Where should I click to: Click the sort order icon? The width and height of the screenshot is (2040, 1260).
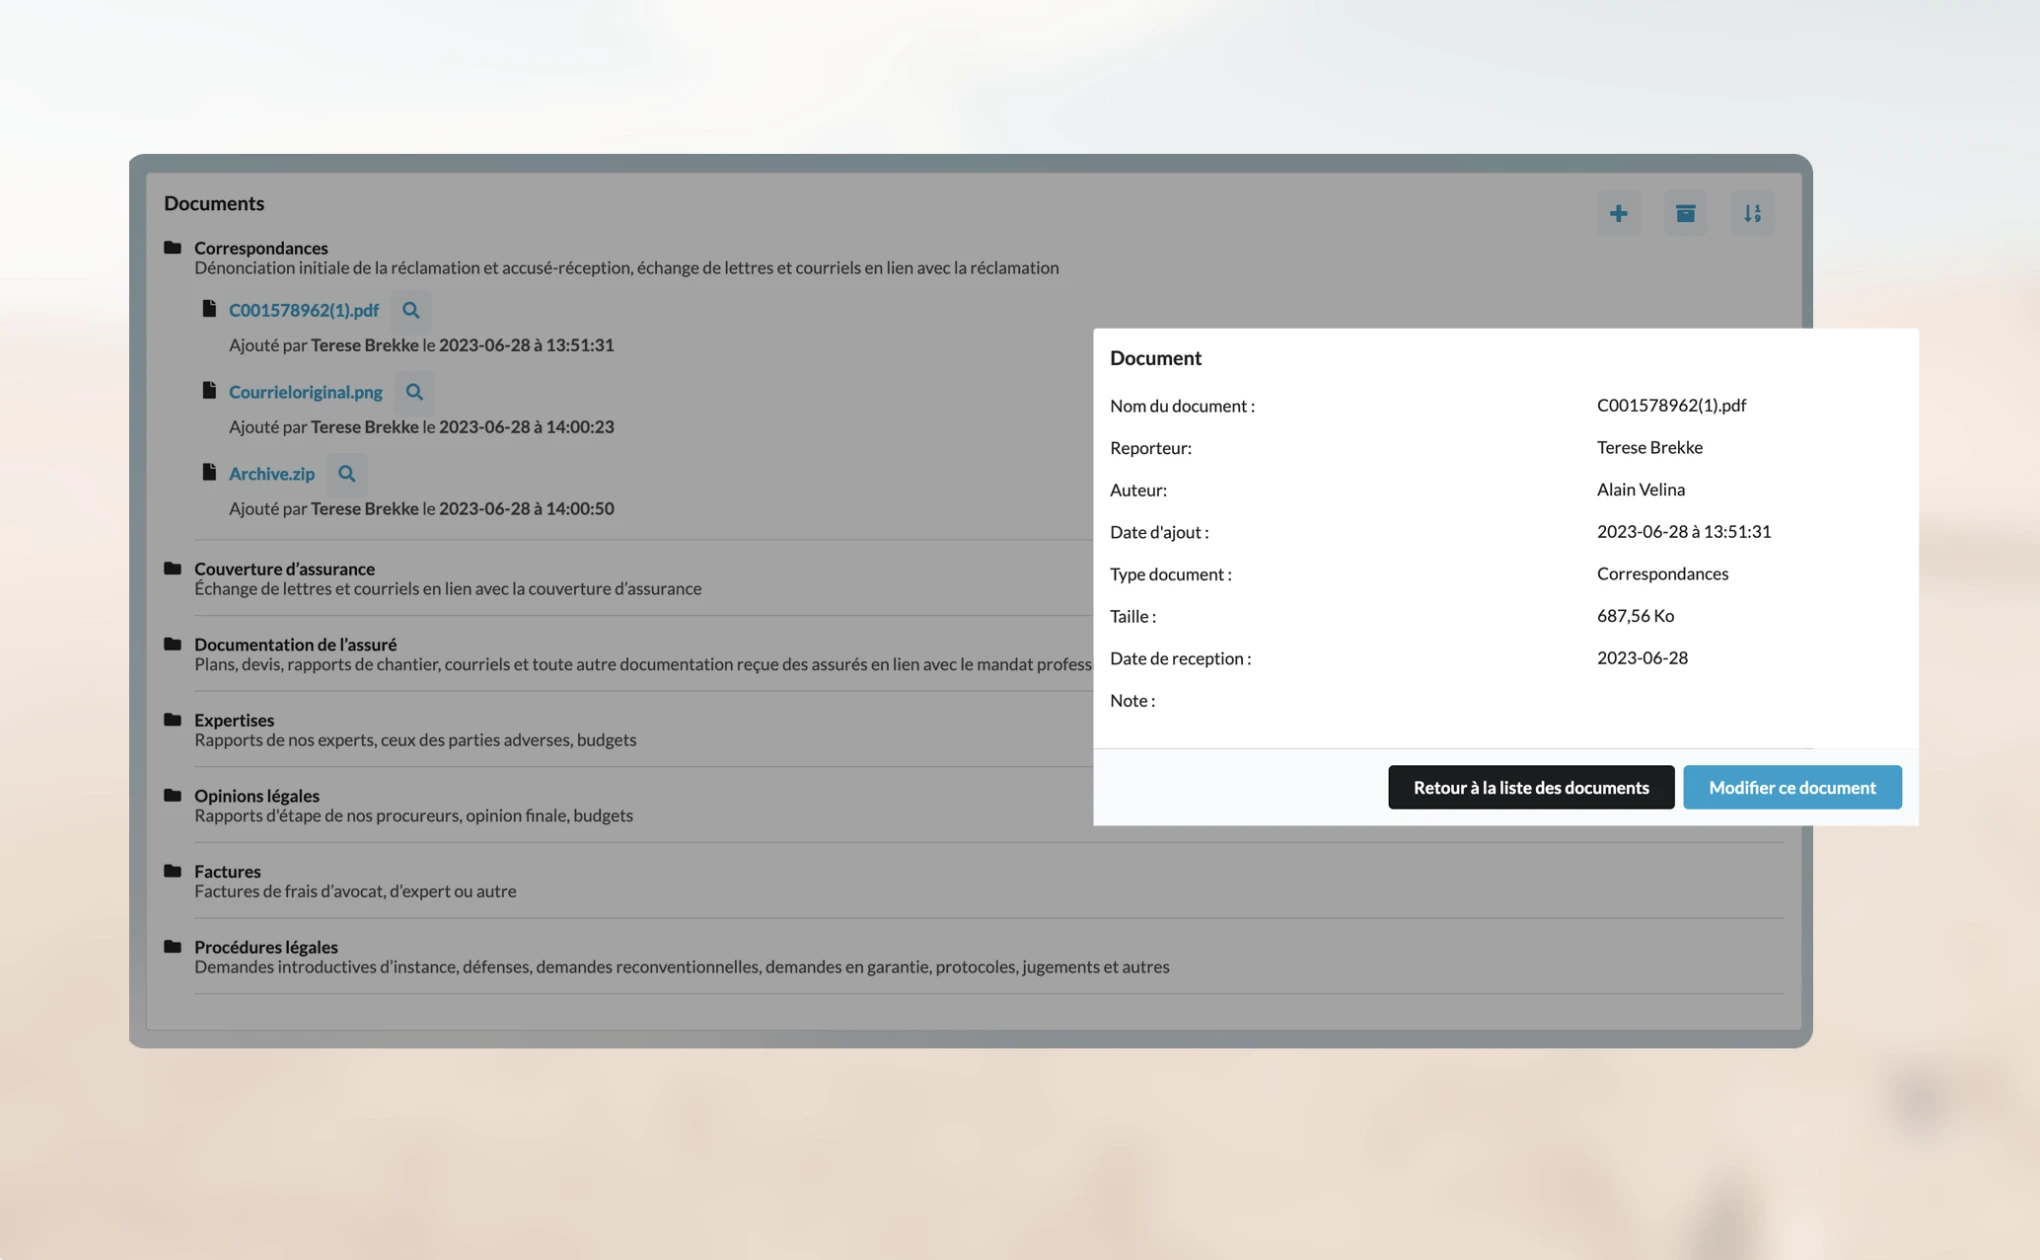tap(1752, 213)
